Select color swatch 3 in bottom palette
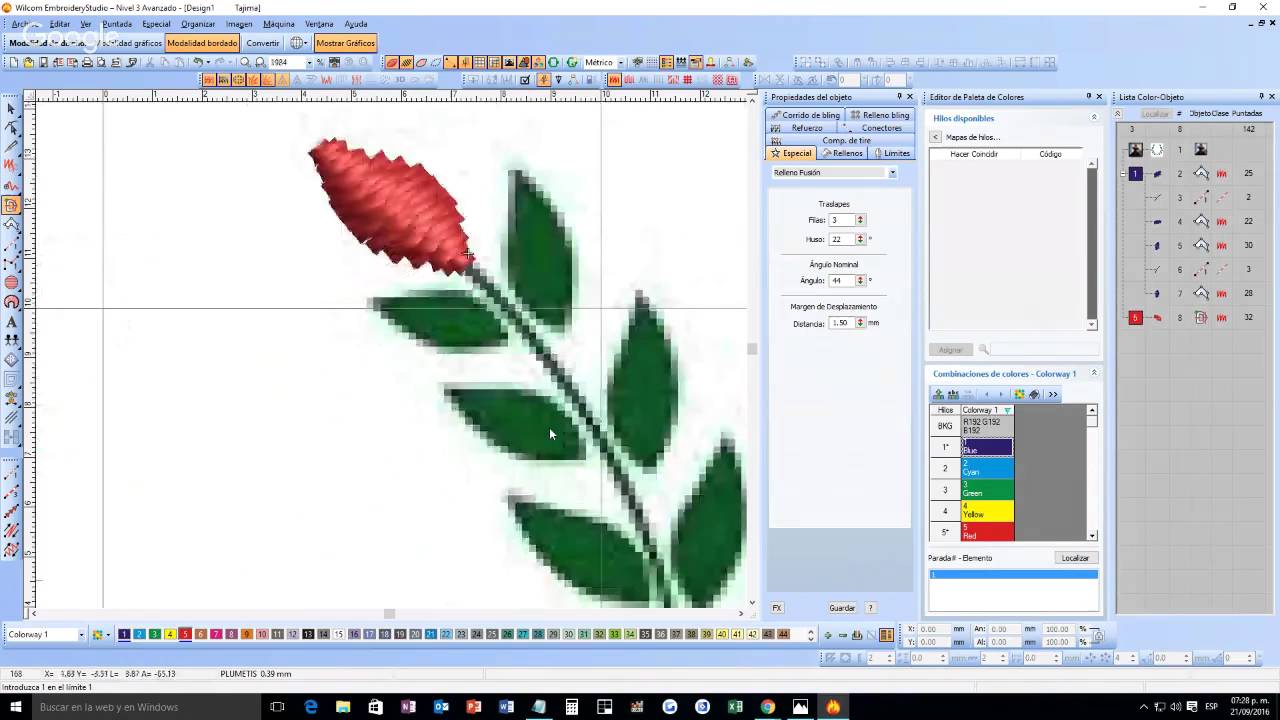The height and width of the screenshot is (720, 1280). (154, 635)
